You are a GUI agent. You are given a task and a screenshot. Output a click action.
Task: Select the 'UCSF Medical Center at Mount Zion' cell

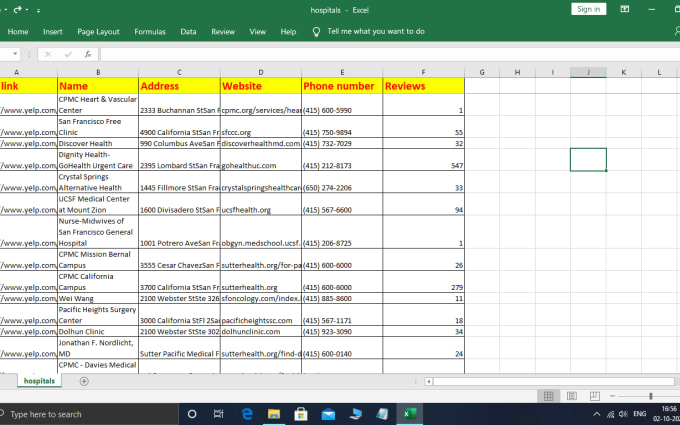(98, 204)
